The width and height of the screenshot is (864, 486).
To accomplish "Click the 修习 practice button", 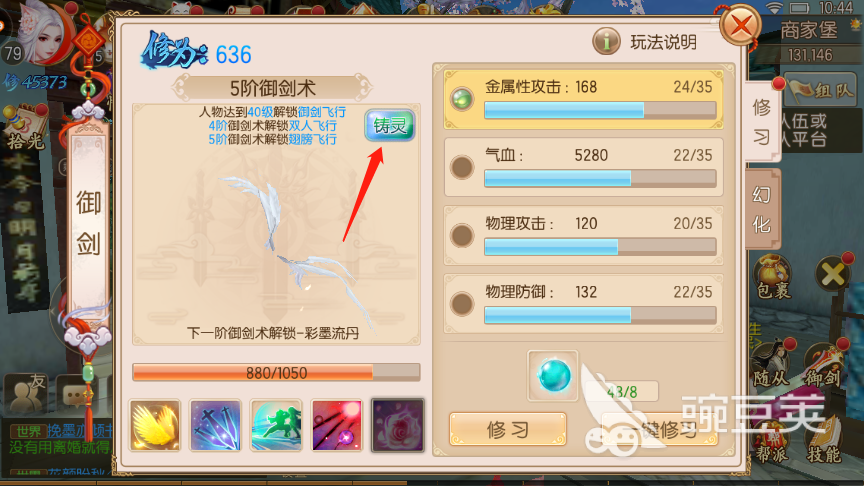I will (507, 429).
